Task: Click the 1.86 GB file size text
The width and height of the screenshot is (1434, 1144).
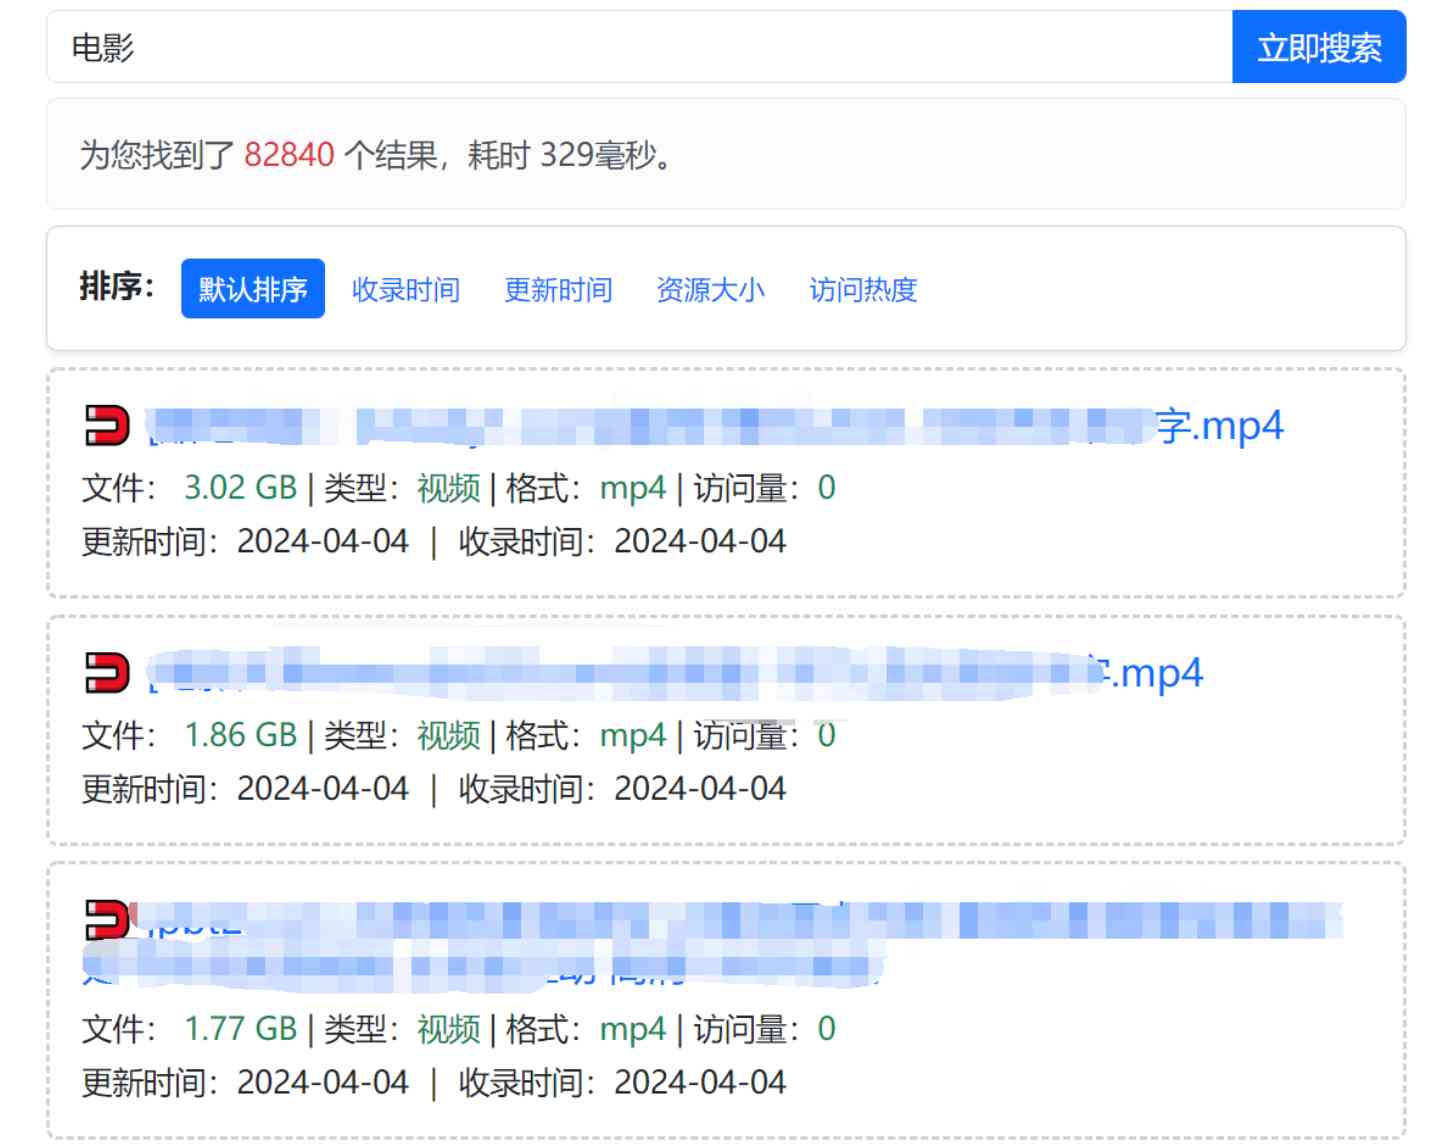Action: tap(241, 735)
